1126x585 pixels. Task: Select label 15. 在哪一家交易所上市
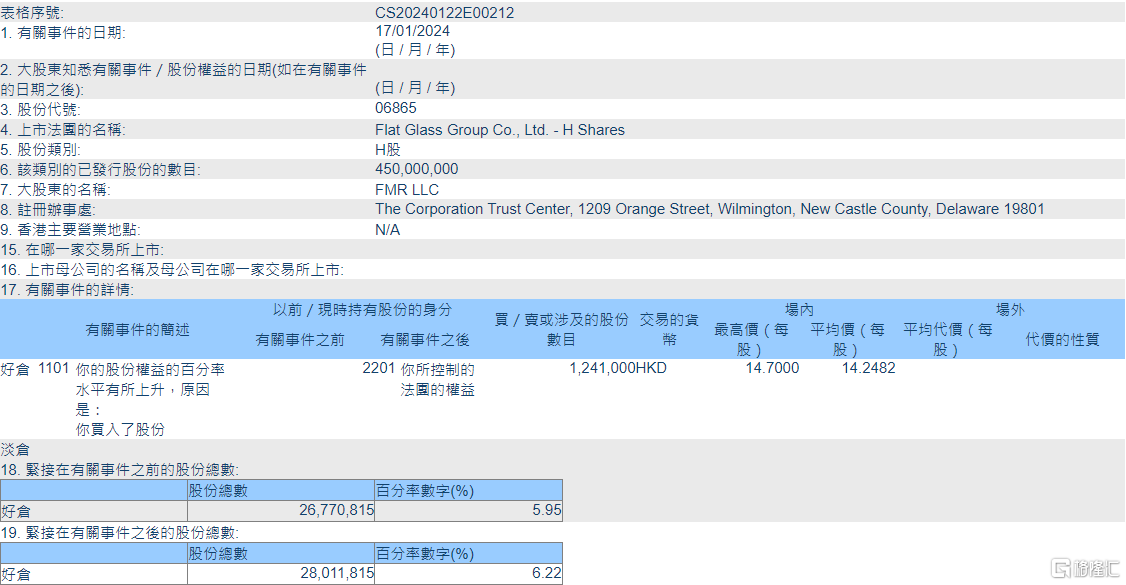click(x=83, y=250)
